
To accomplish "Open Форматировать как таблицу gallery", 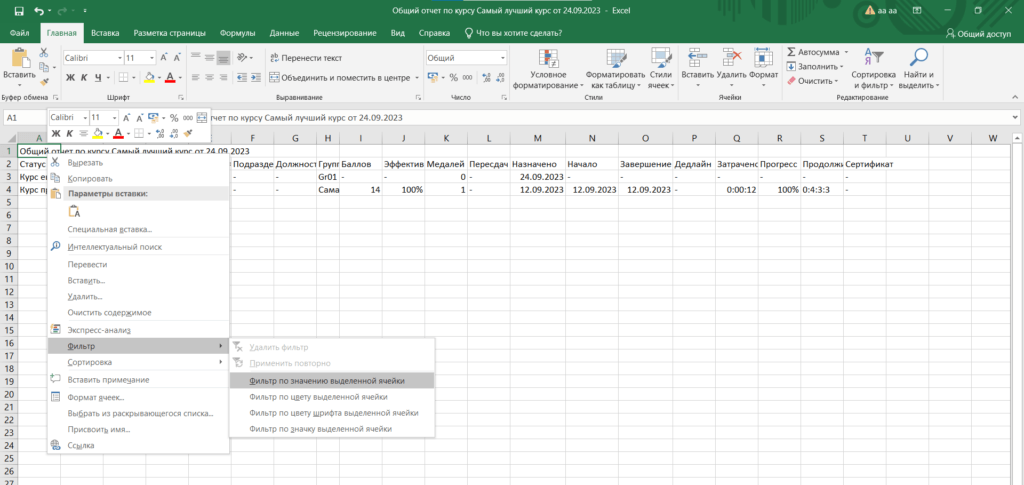I will point(616,69).
